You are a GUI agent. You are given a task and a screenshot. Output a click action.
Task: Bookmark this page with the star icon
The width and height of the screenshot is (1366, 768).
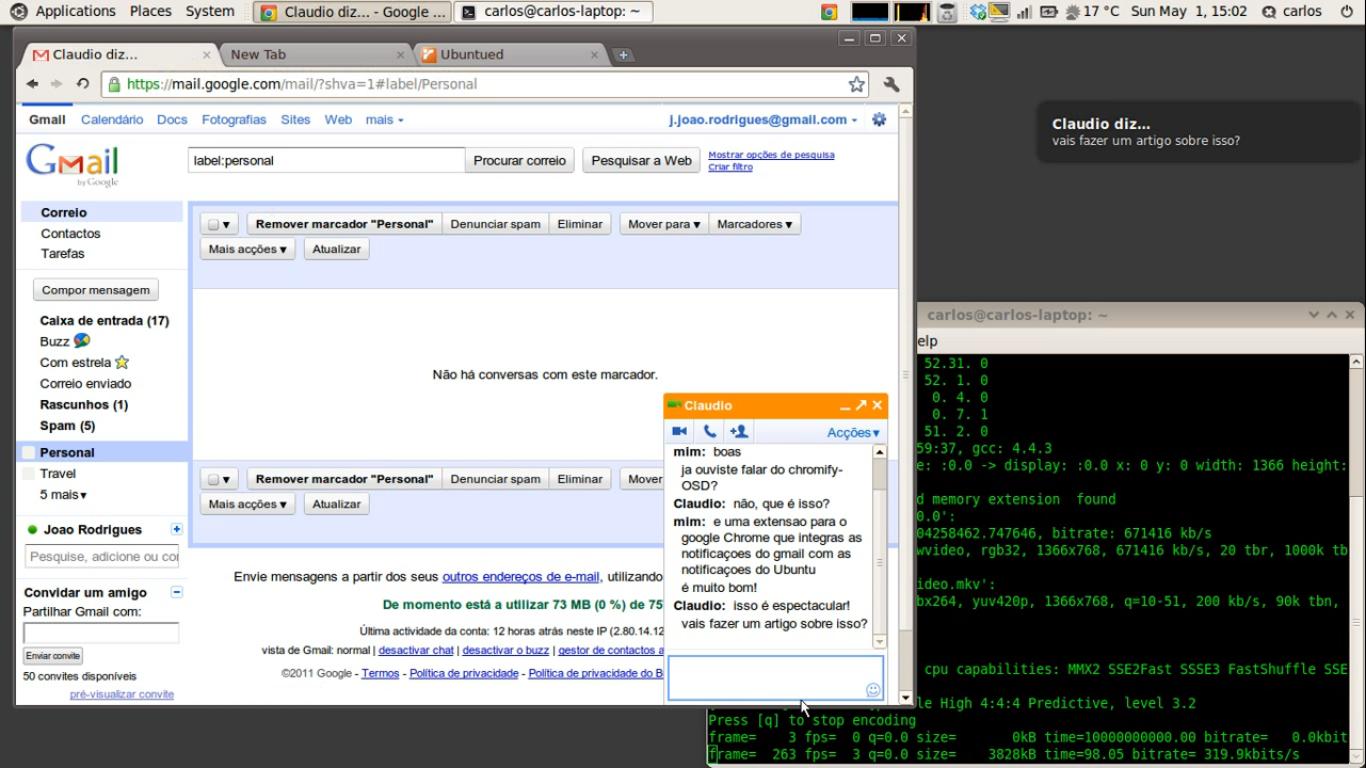coord(857,84)
